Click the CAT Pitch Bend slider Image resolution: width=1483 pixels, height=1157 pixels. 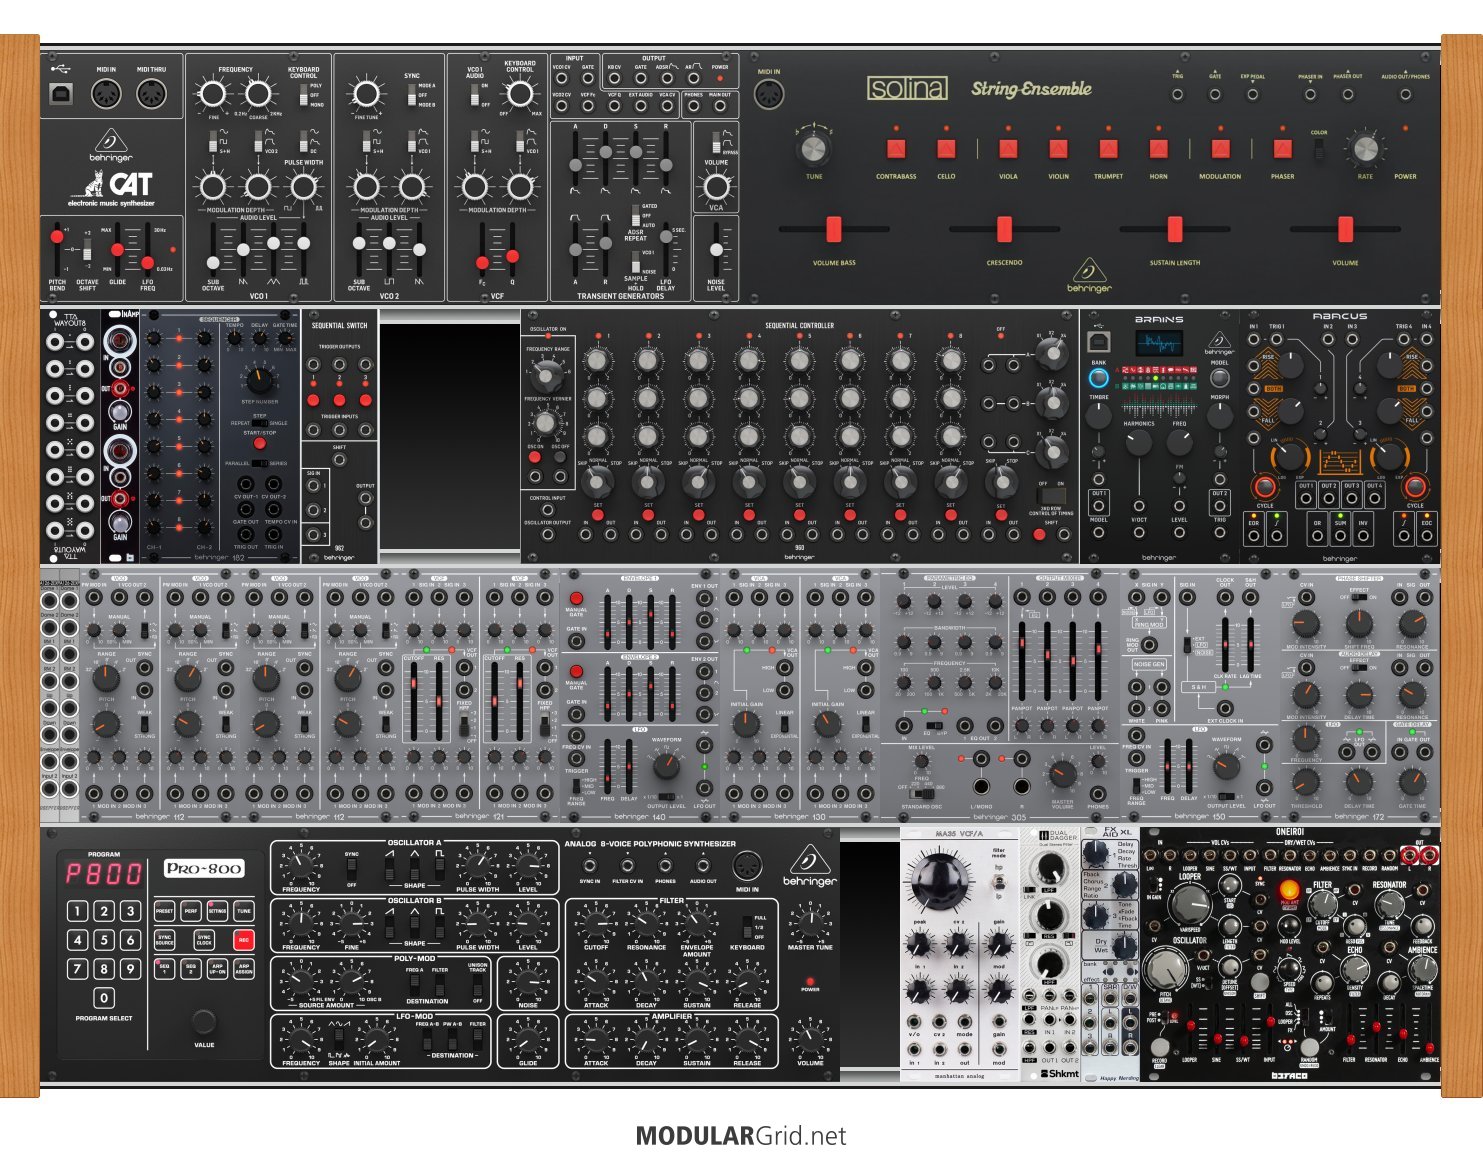[57, 238]
